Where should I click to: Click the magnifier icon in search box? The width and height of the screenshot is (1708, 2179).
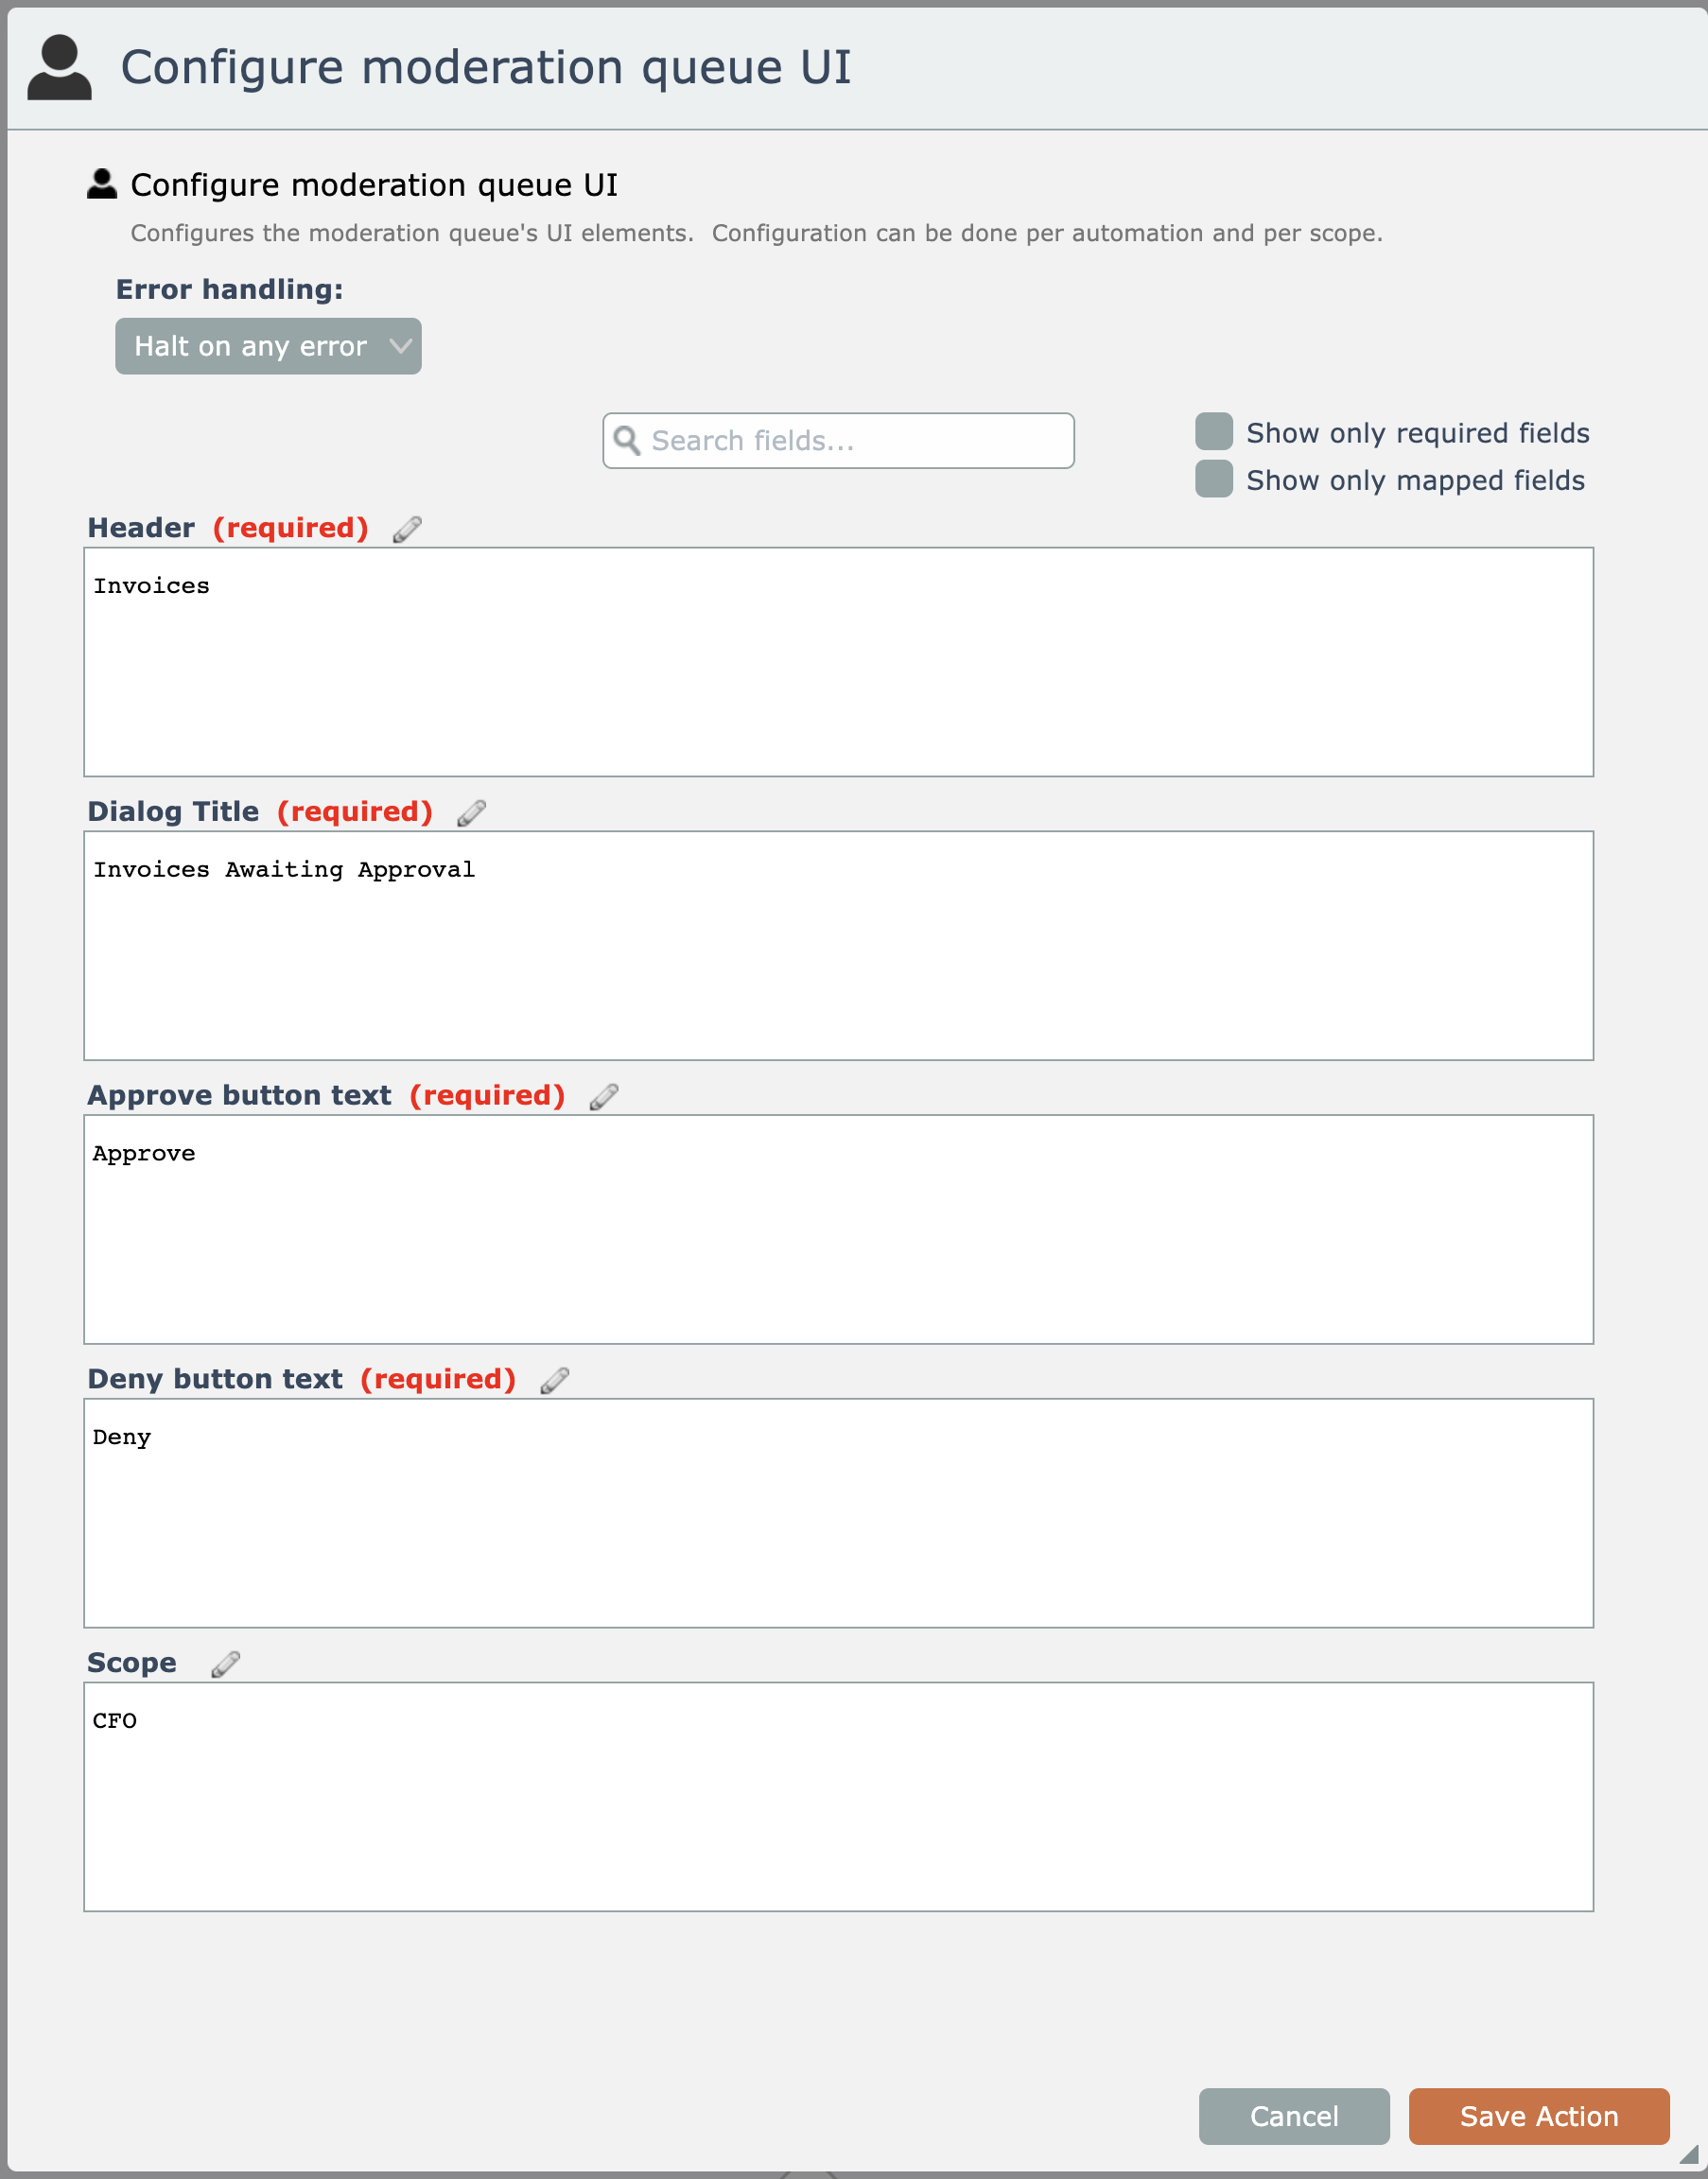click(x=627, y=440)
